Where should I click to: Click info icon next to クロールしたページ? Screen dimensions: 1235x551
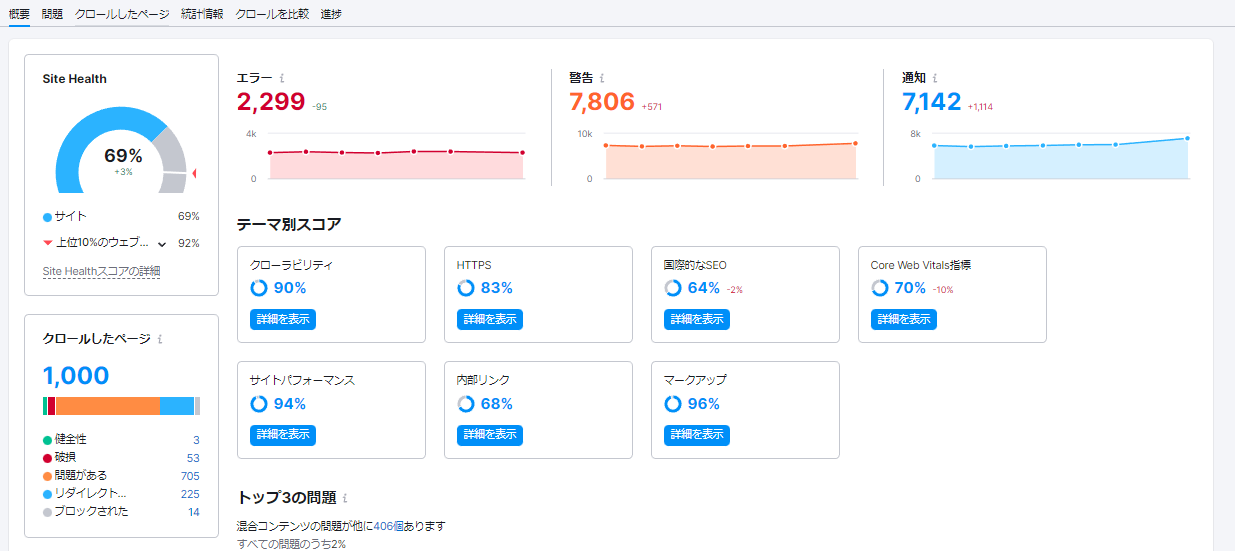tap(160, 339)
